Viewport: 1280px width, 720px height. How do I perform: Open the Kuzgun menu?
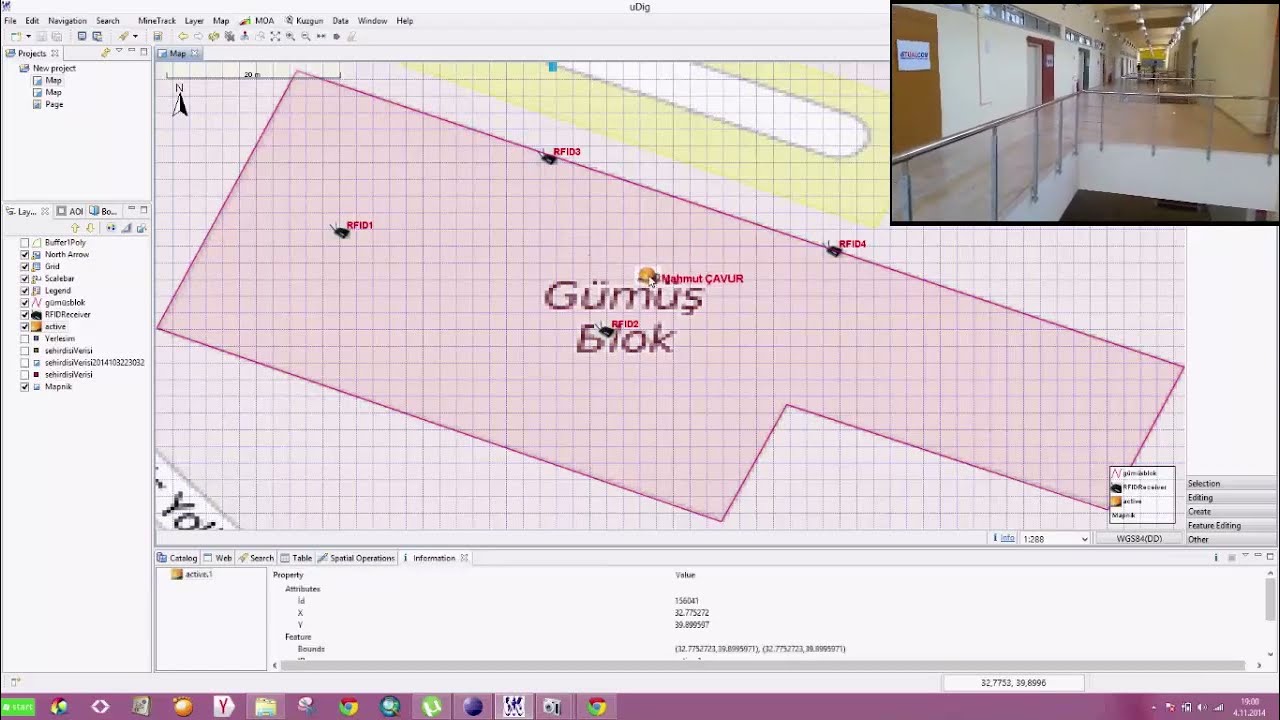pyautogui.click(x=304, y=20)
